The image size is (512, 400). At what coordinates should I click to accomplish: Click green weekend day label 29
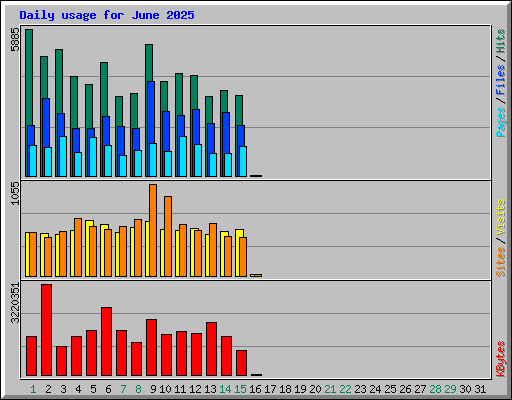point(450,389)
